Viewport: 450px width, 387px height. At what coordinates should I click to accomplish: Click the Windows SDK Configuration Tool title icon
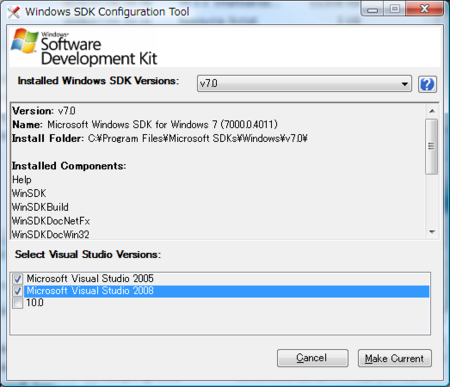[x=14, y=12]
